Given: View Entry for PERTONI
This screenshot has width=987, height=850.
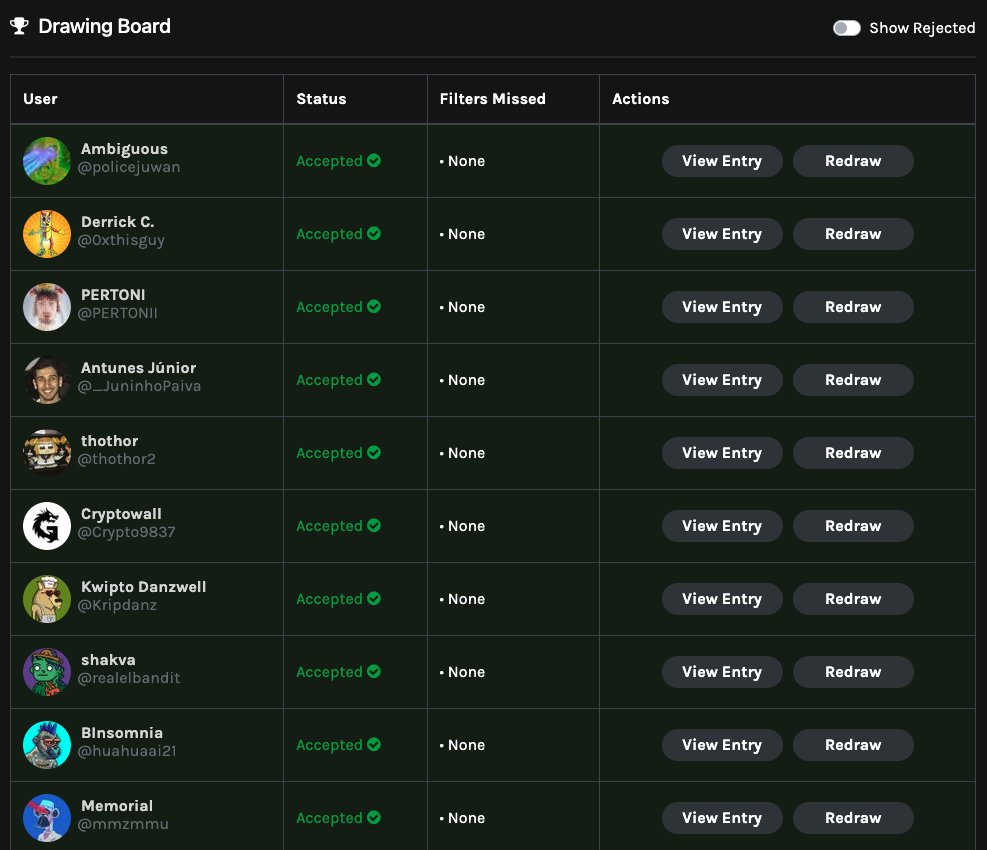Looking at the screenshot, I should point(722,307).
